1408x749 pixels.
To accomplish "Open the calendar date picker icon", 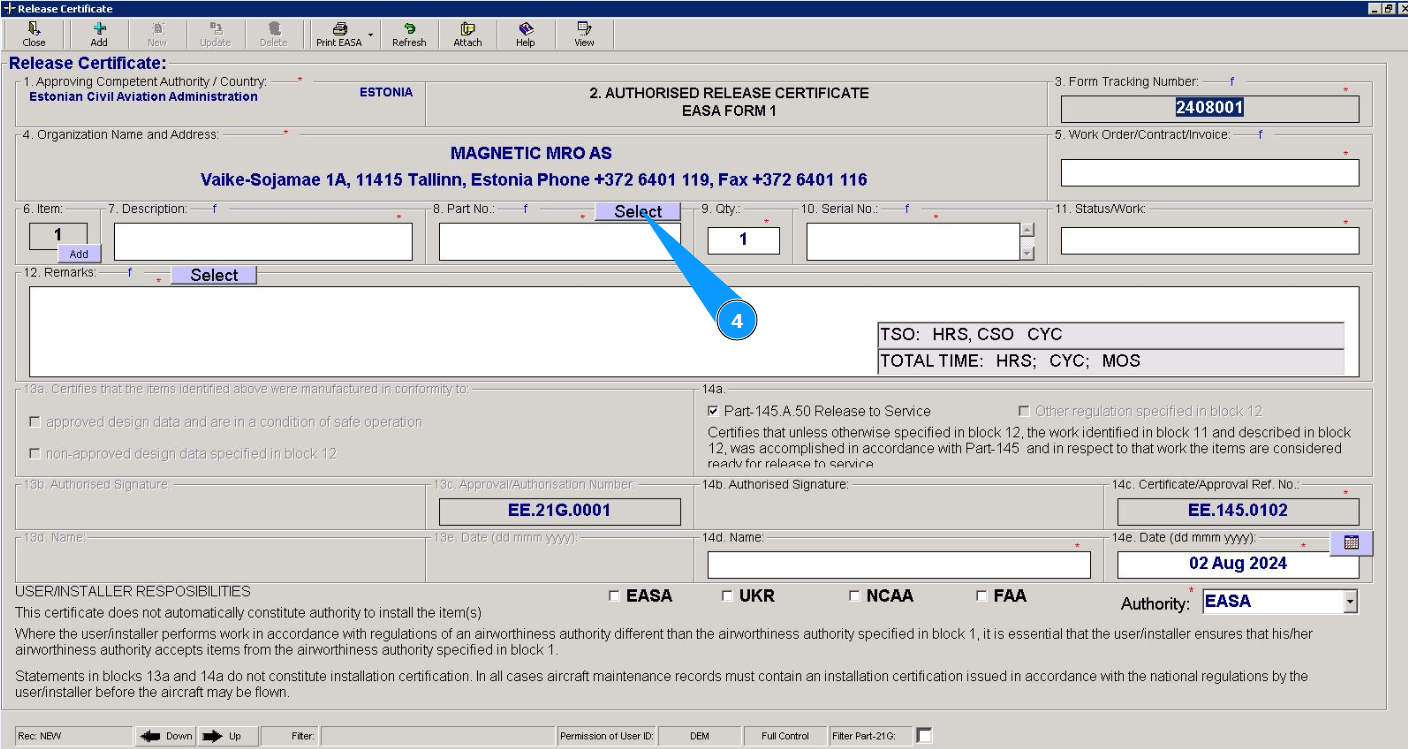I will click(x=1351, y=543).
